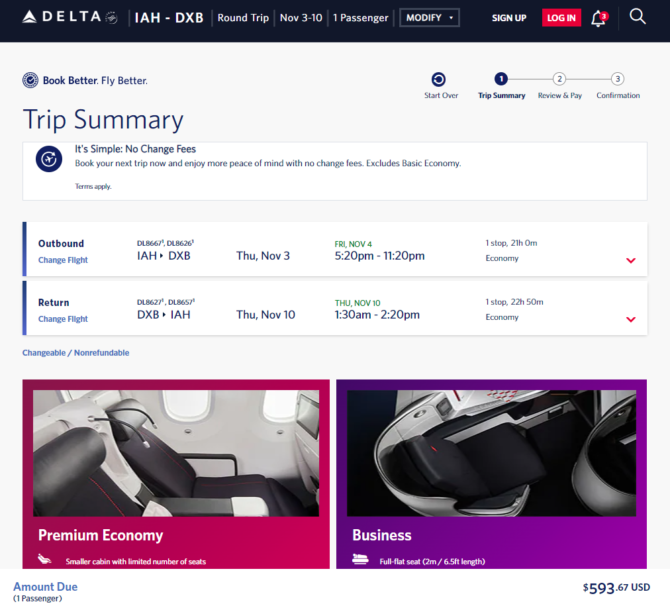Click the Premium Economy title
Screen dimensions: 670x604
[100, 535]
